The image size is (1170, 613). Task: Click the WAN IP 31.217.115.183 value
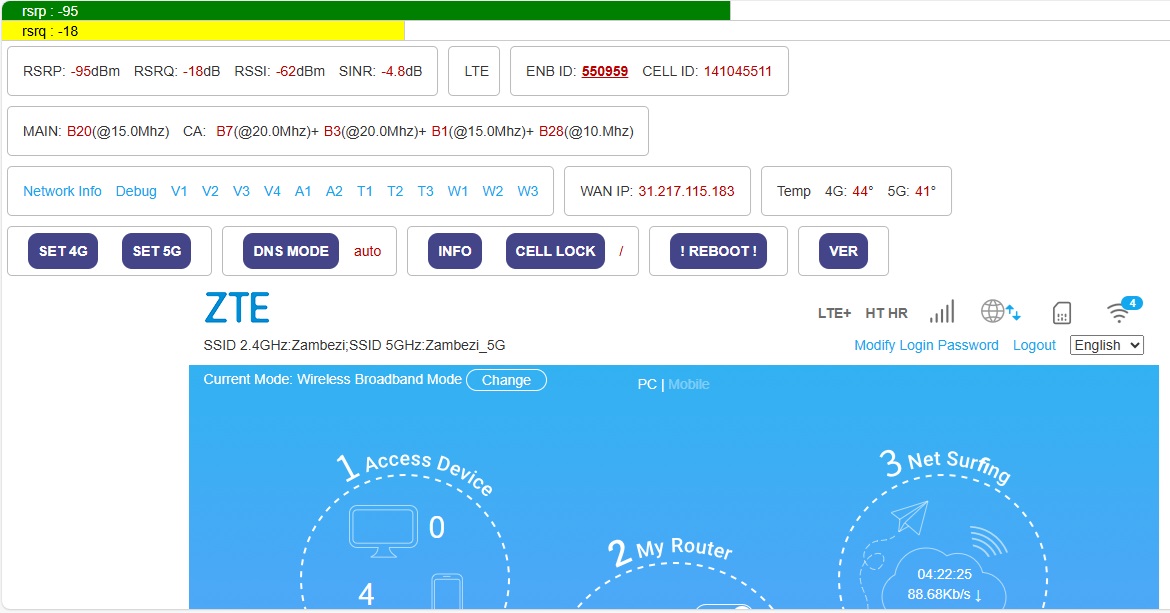pos(686,191)
